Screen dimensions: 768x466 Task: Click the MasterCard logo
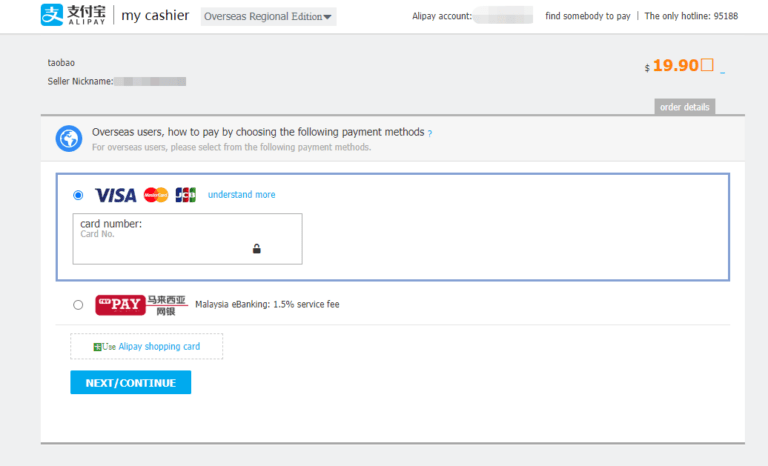(156, 195)
